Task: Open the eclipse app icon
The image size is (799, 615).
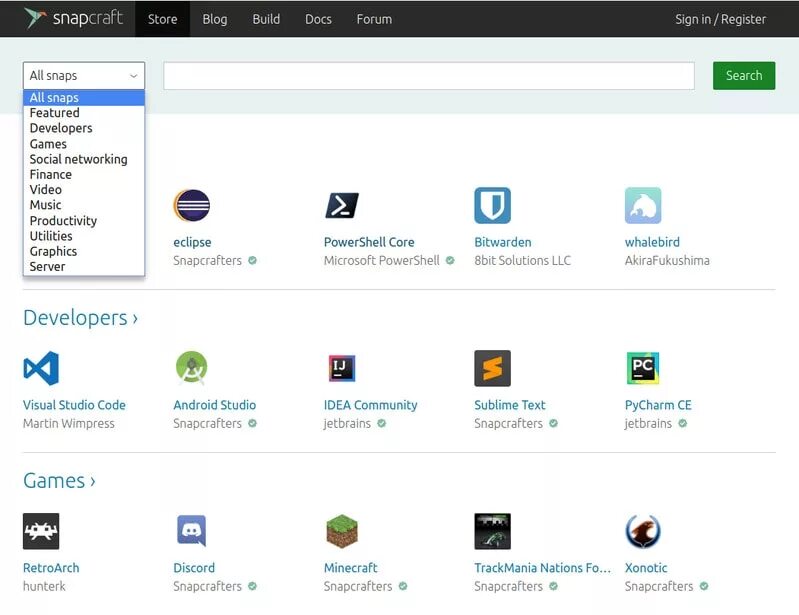Action: [192, 205]
